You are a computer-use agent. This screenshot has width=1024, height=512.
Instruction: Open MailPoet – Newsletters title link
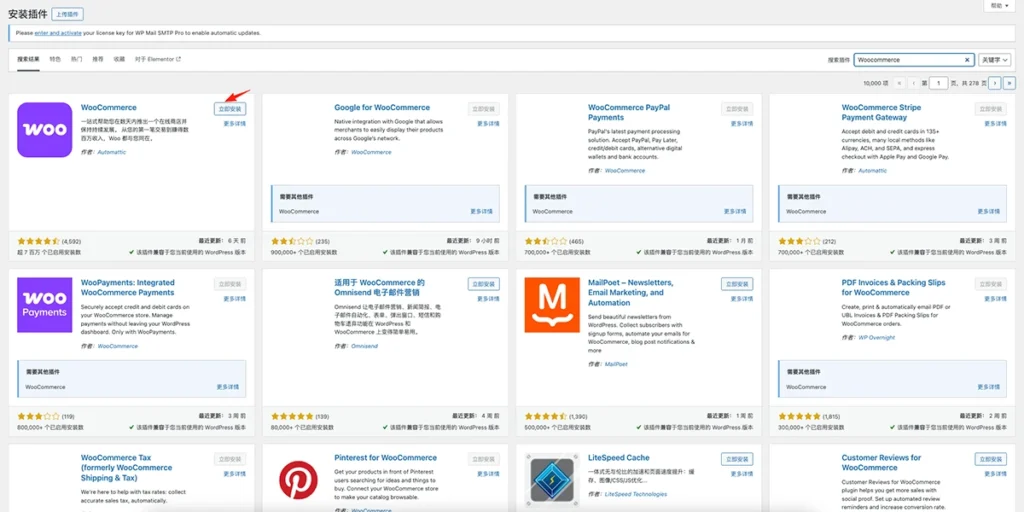click(x=630, y=293)
